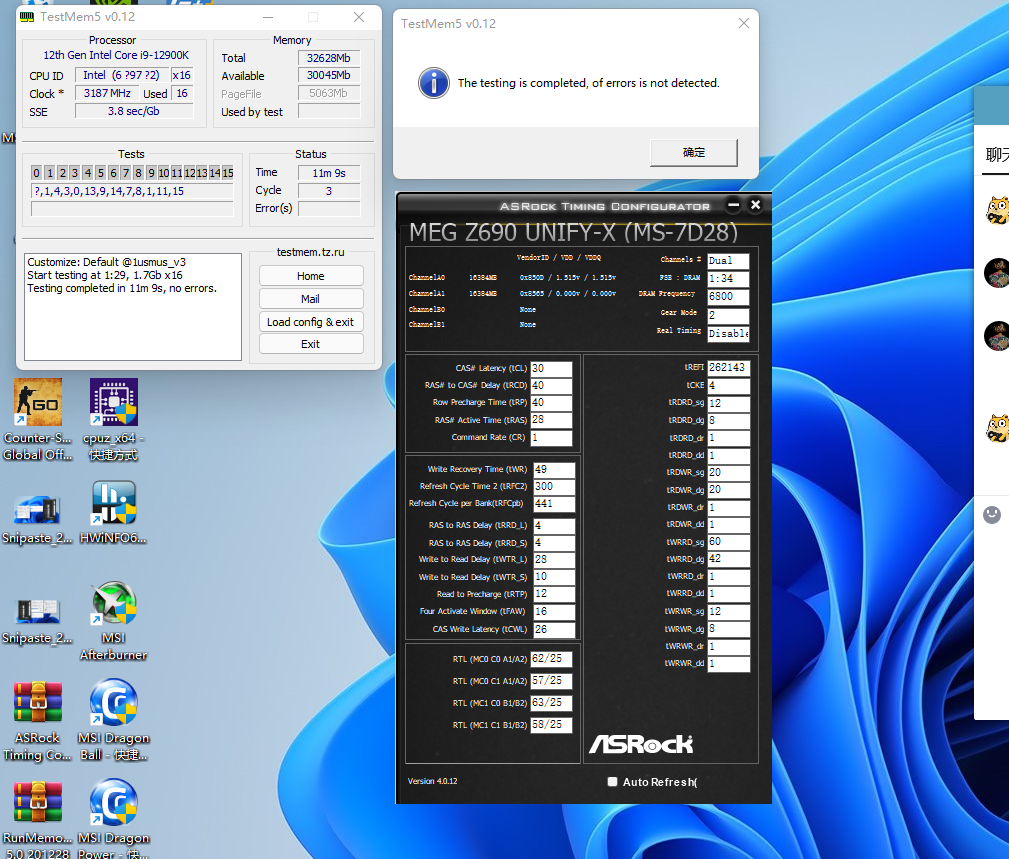Open the RunMemtest 5.0 archive icon
This screenshot has height=859, width=1009.
(x=38, y=820)
